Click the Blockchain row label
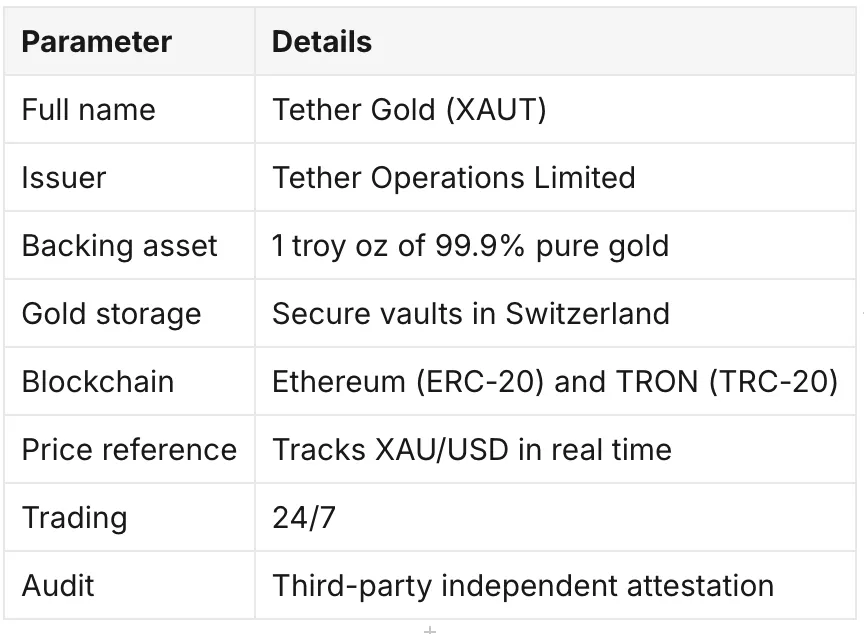The height and width of the screenshot is (634, 864). (129, 381)
